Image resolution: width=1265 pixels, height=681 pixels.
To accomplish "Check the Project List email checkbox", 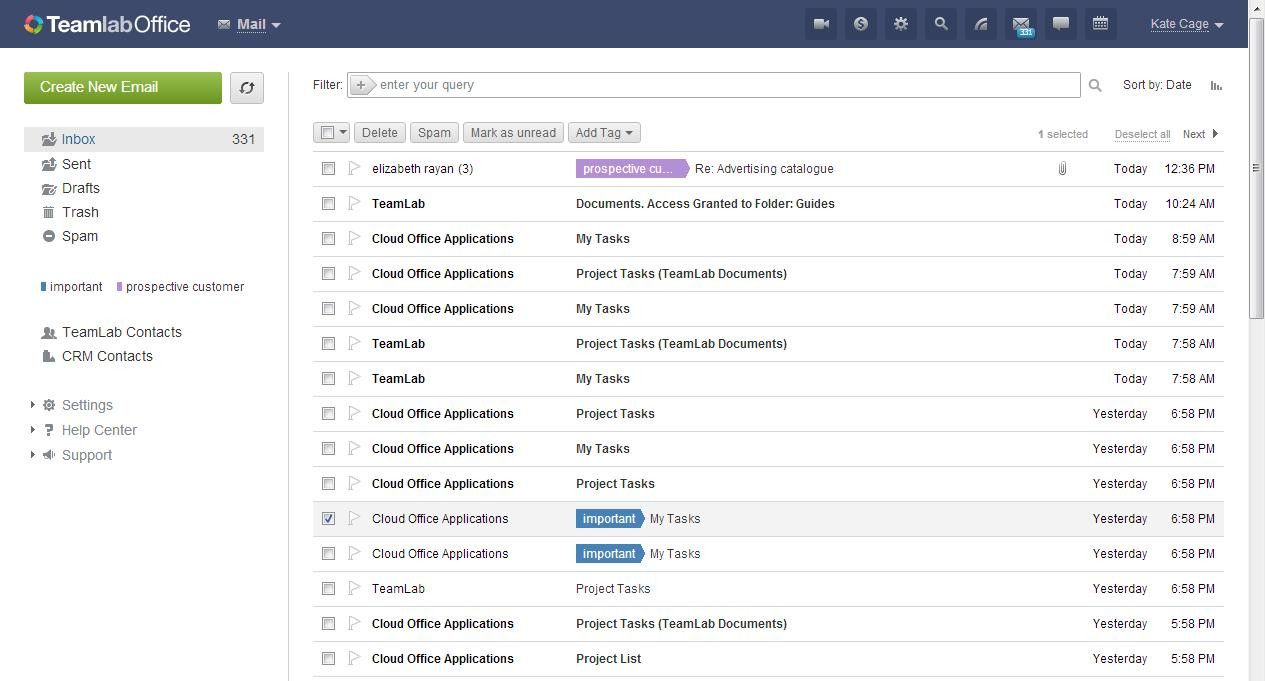I will (x=328, y=659).
